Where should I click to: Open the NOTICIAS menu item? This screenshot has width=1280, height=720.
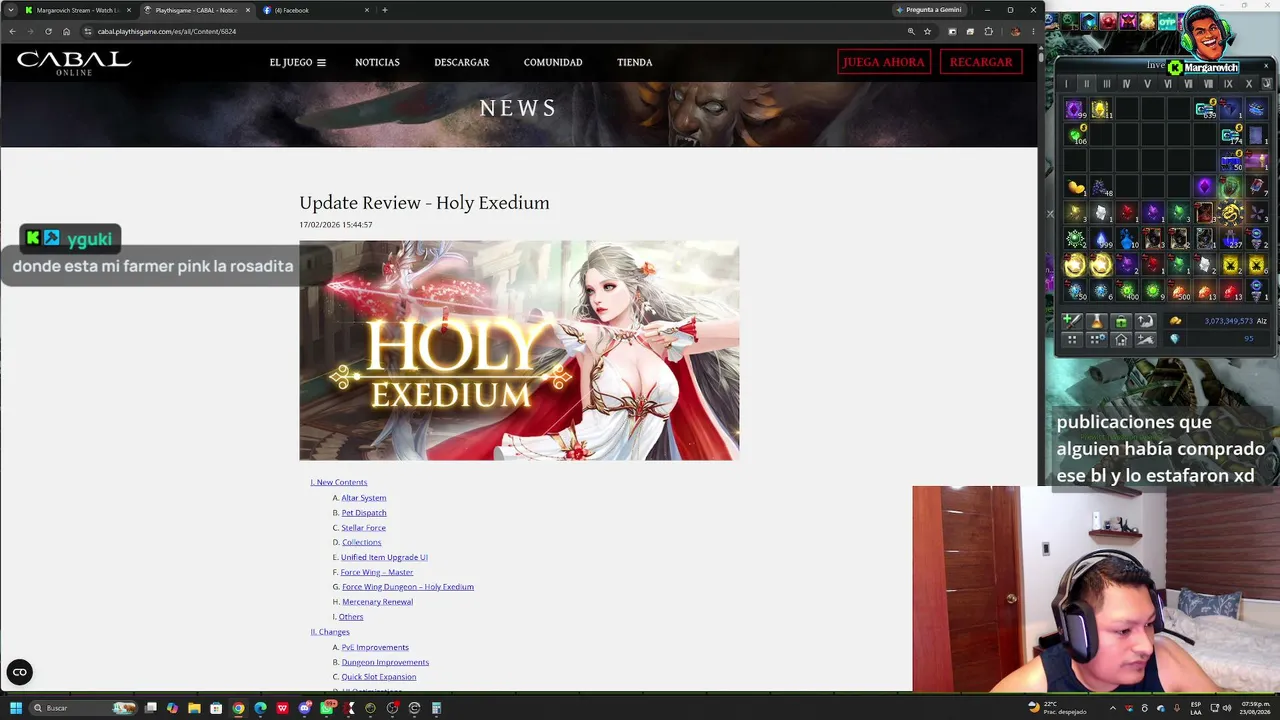377,62
